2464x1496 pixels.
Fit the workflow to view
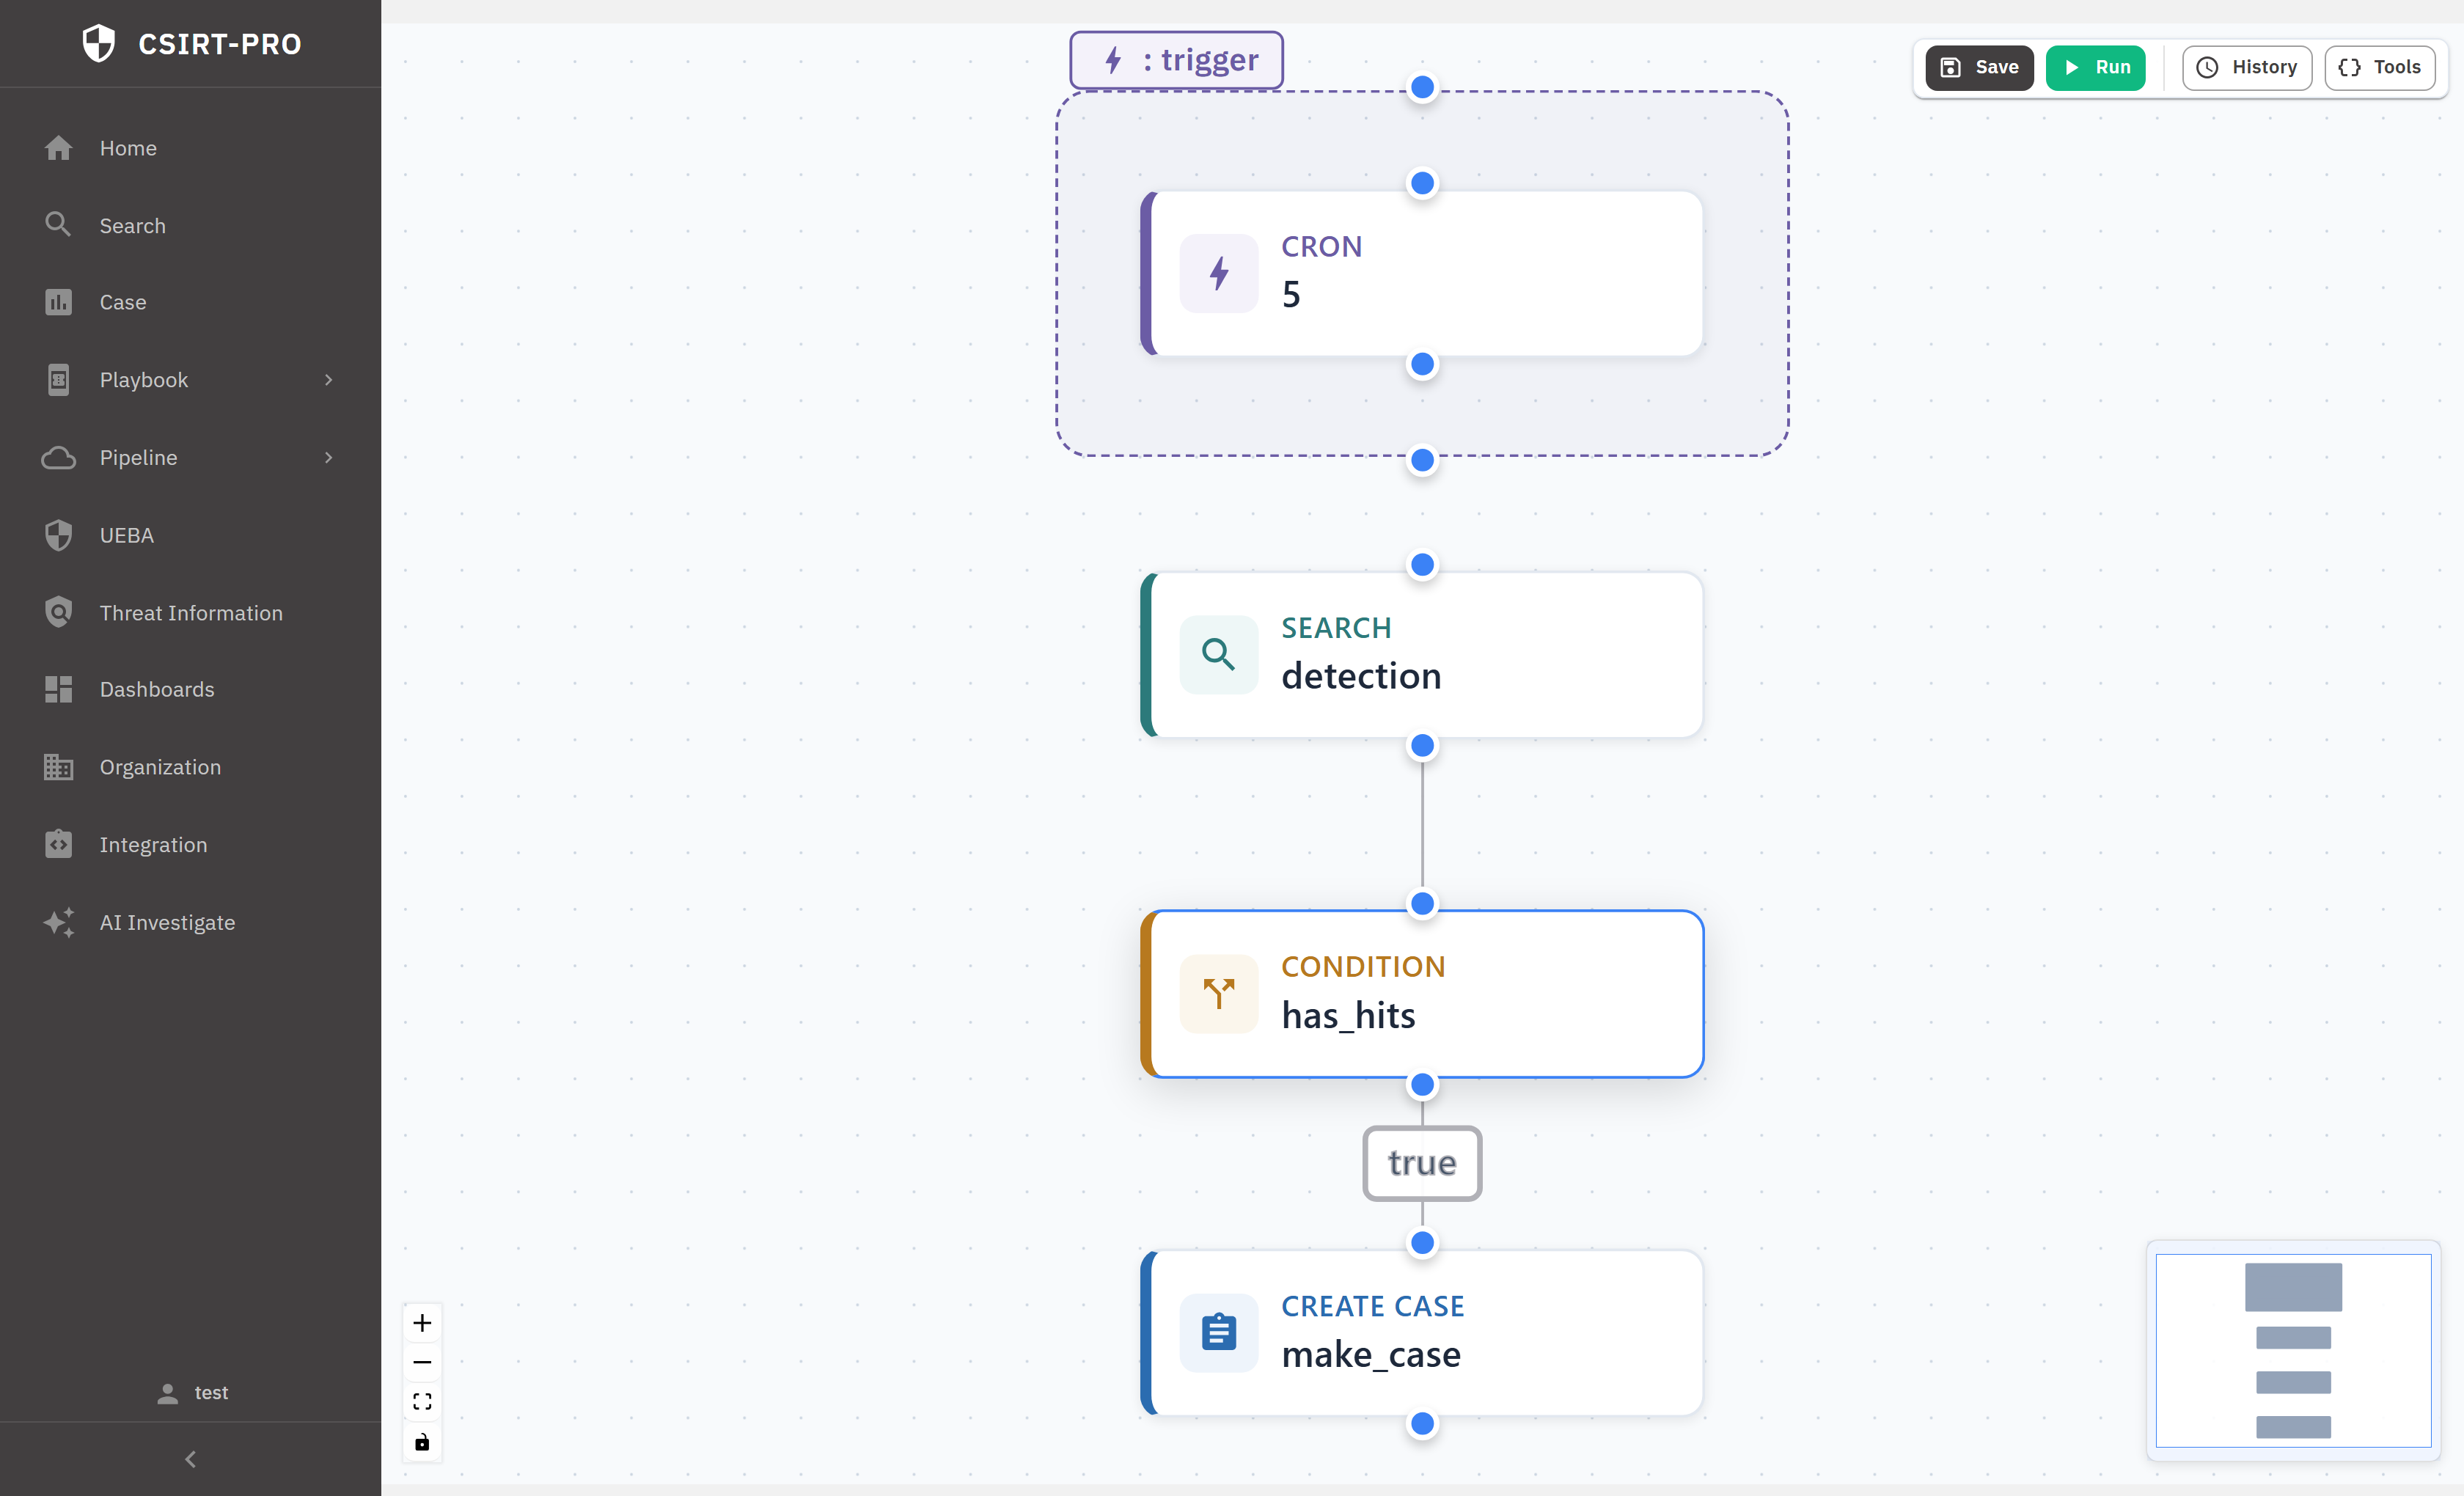[x=422, y=1401]
